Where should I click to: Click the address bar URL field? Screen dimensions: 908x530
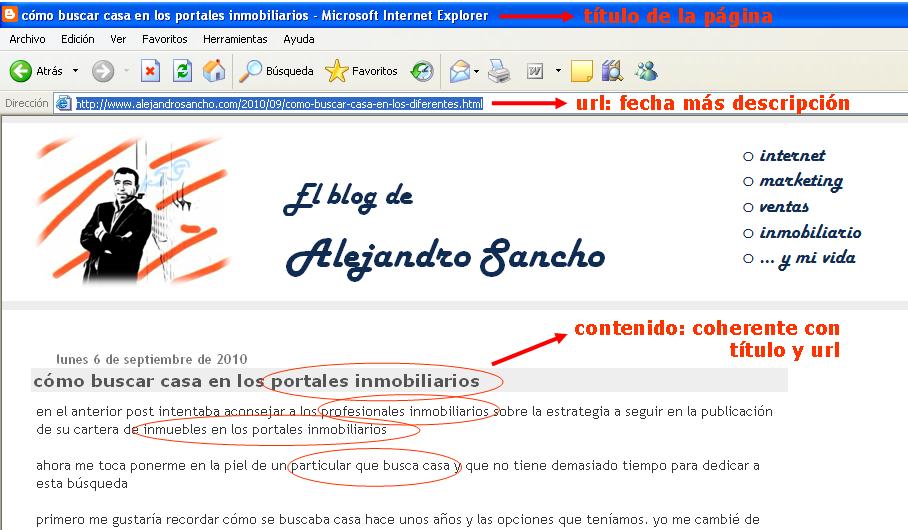pyautogui.click(x=481, y=104)
